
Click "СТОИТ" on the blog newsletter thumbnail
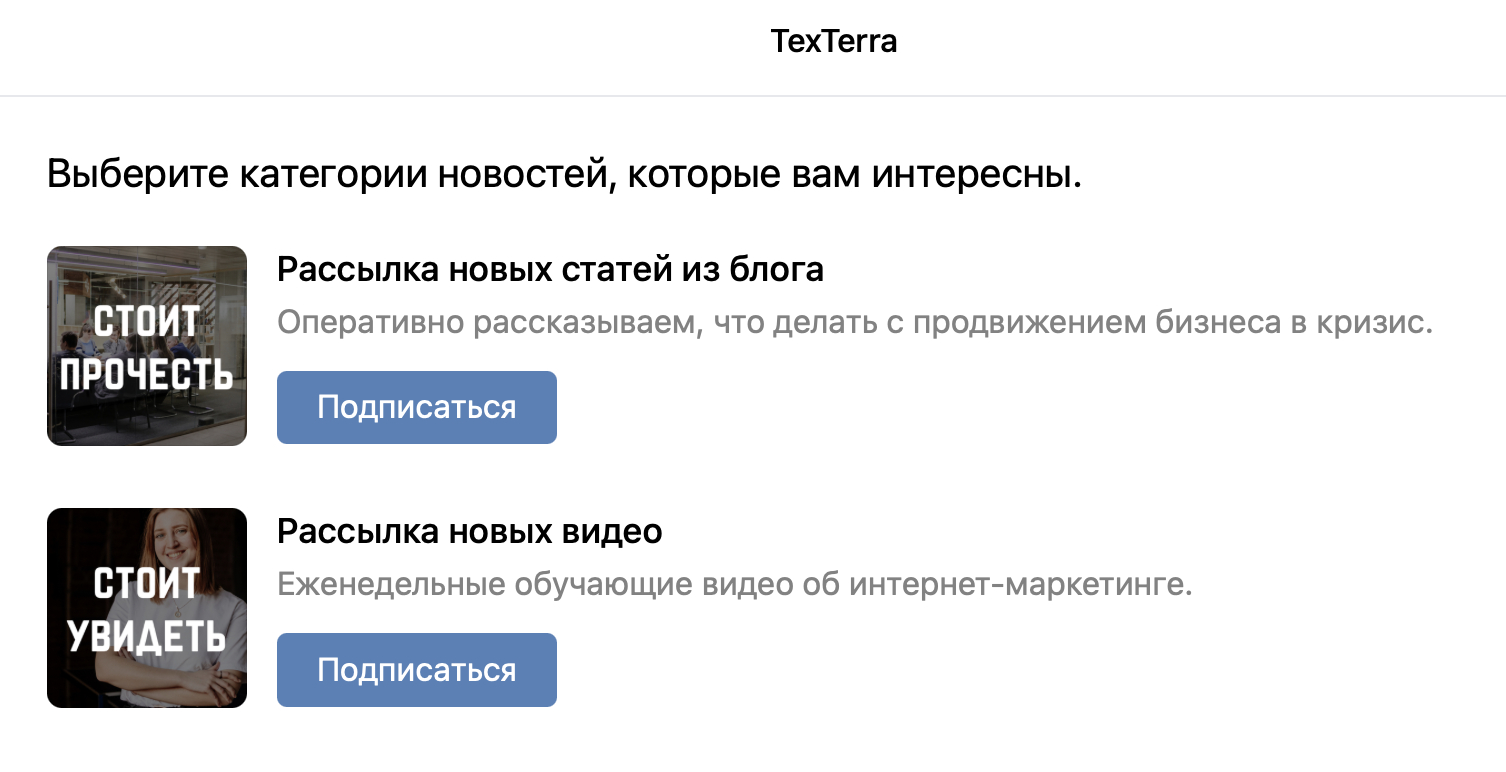pyautogui.click(x=147, y=322)
